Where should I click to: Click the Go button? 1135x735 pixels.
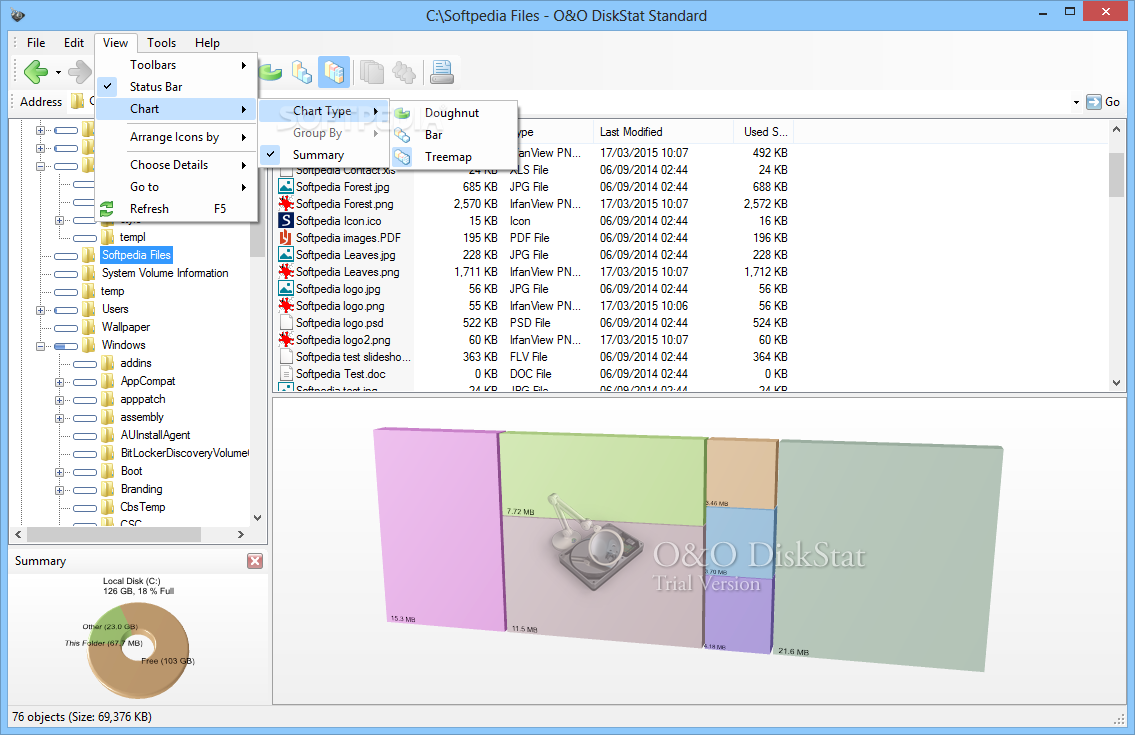click(x=1103, y=102)
